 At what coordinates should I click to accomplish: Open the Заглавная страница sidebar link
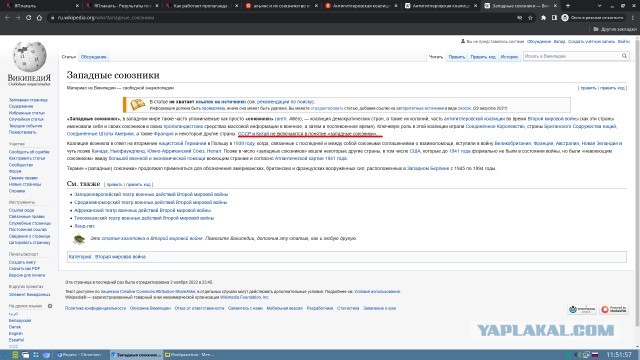(x=28, y=100)
